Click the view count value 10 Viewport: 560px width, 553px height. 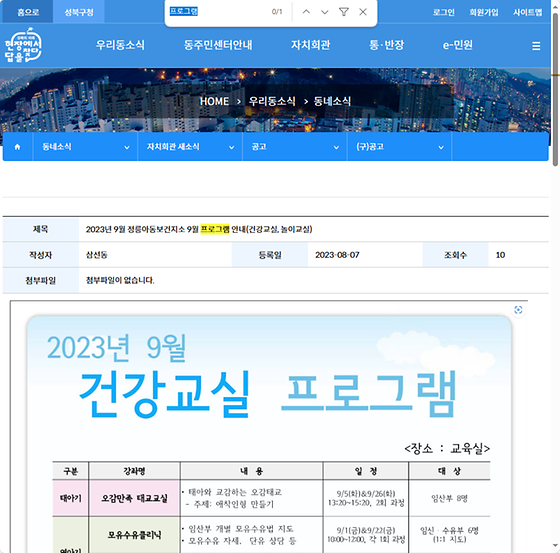500,255
